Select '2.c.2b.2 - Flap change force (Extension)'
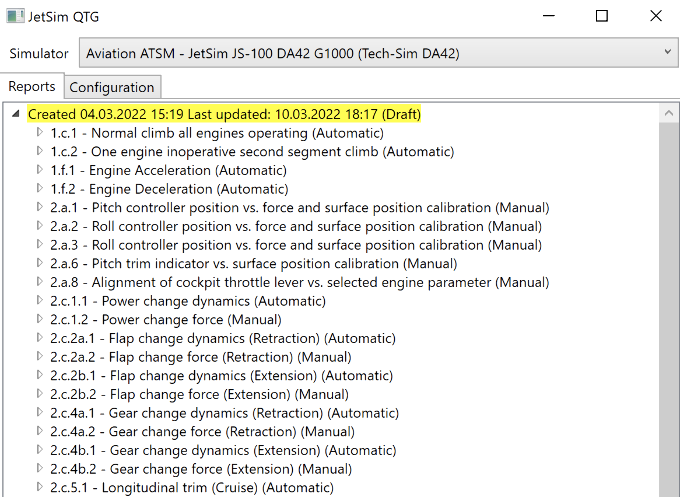Image resolution: width=680 pixels, height=497 pixels. [x=199, y=394]
